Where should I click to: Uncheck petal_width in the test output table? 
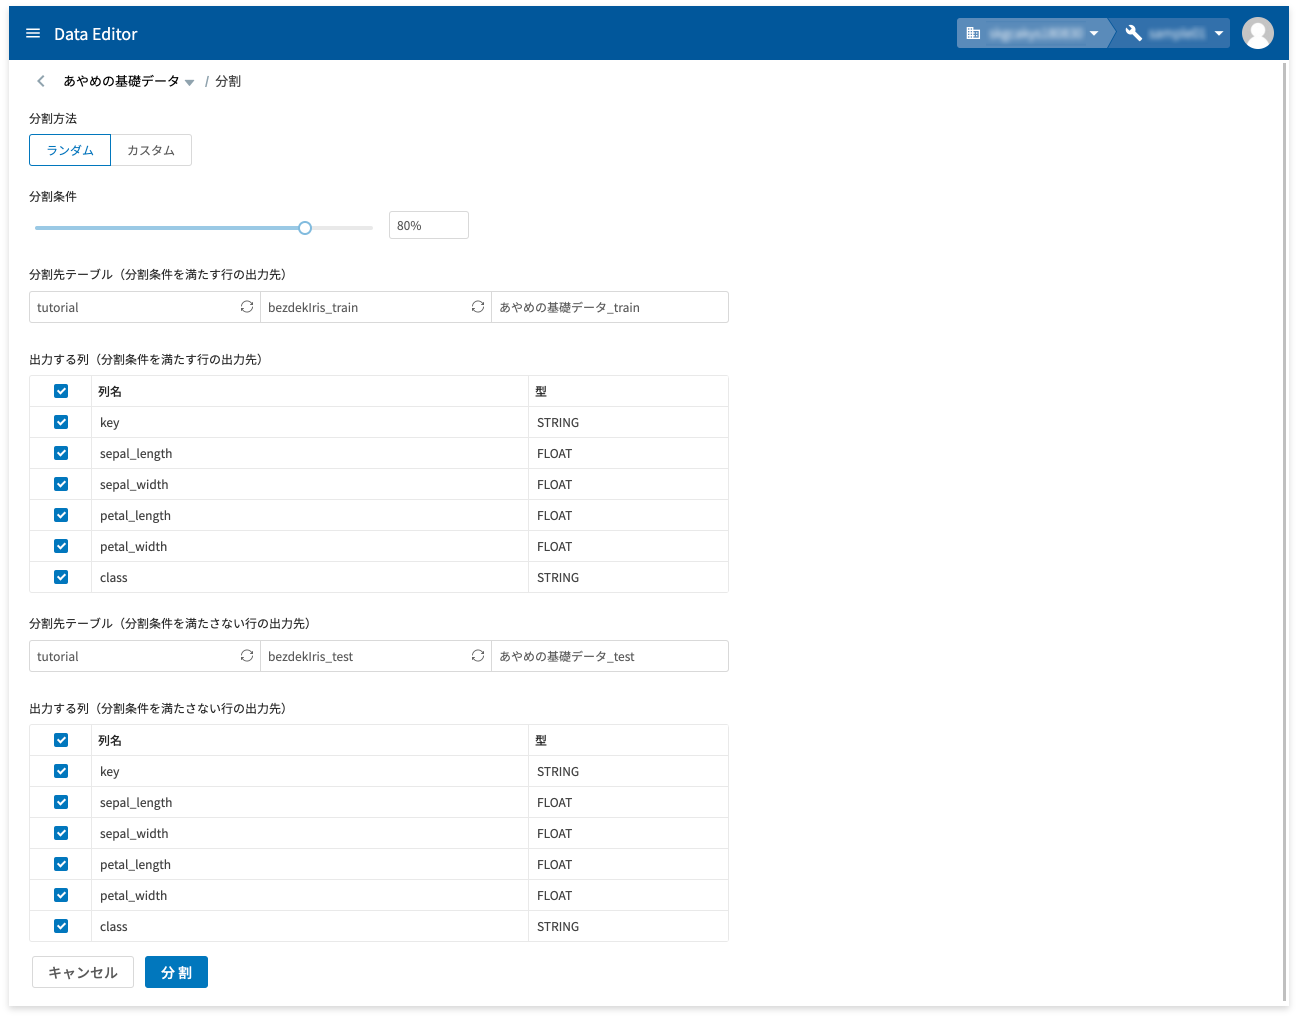(61, 895)
